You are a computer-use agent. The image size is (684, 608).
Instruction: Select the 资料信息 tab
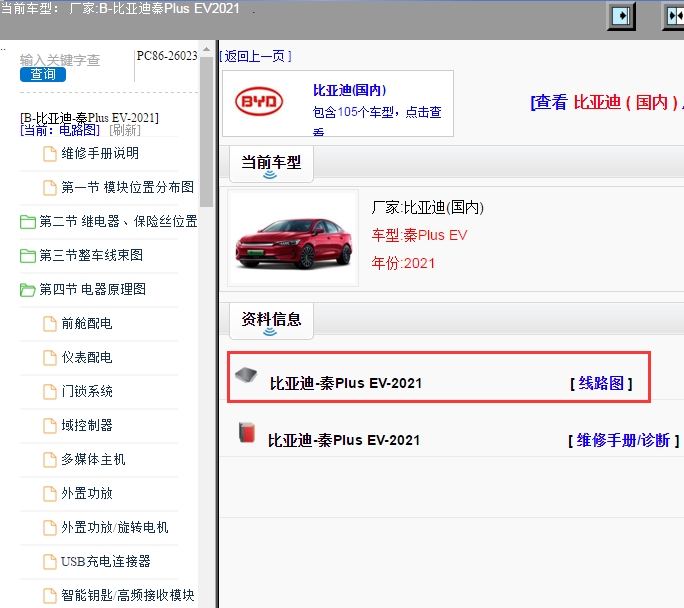[x=271, y=321]
